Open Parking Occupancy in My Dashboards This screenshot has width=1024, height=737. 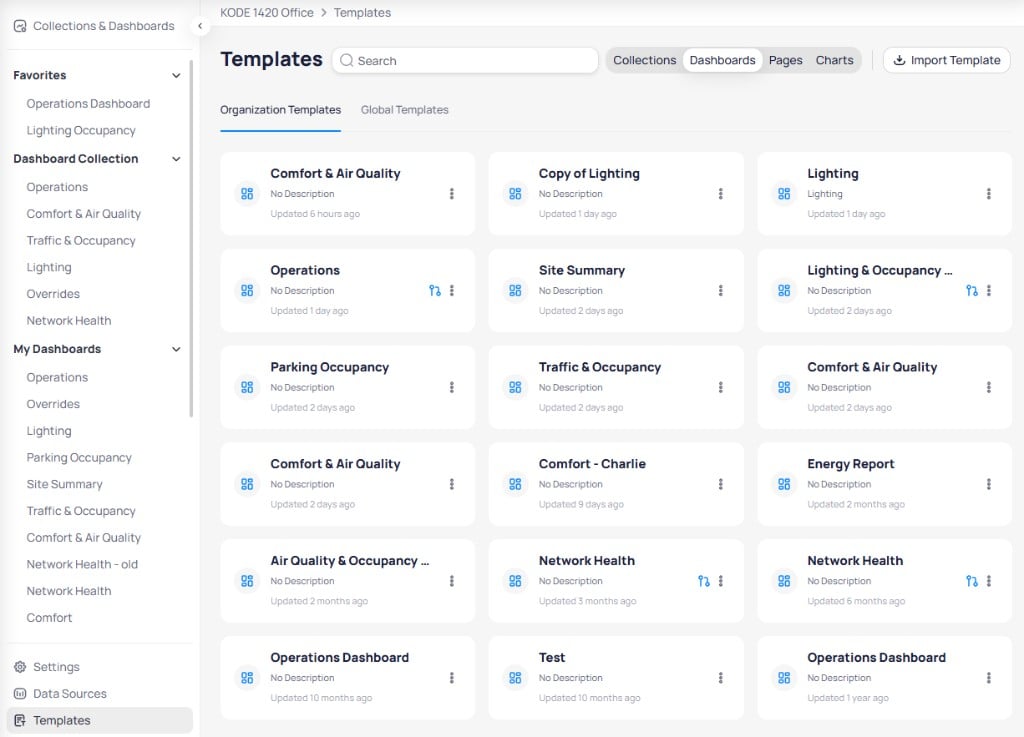[79, 458]
